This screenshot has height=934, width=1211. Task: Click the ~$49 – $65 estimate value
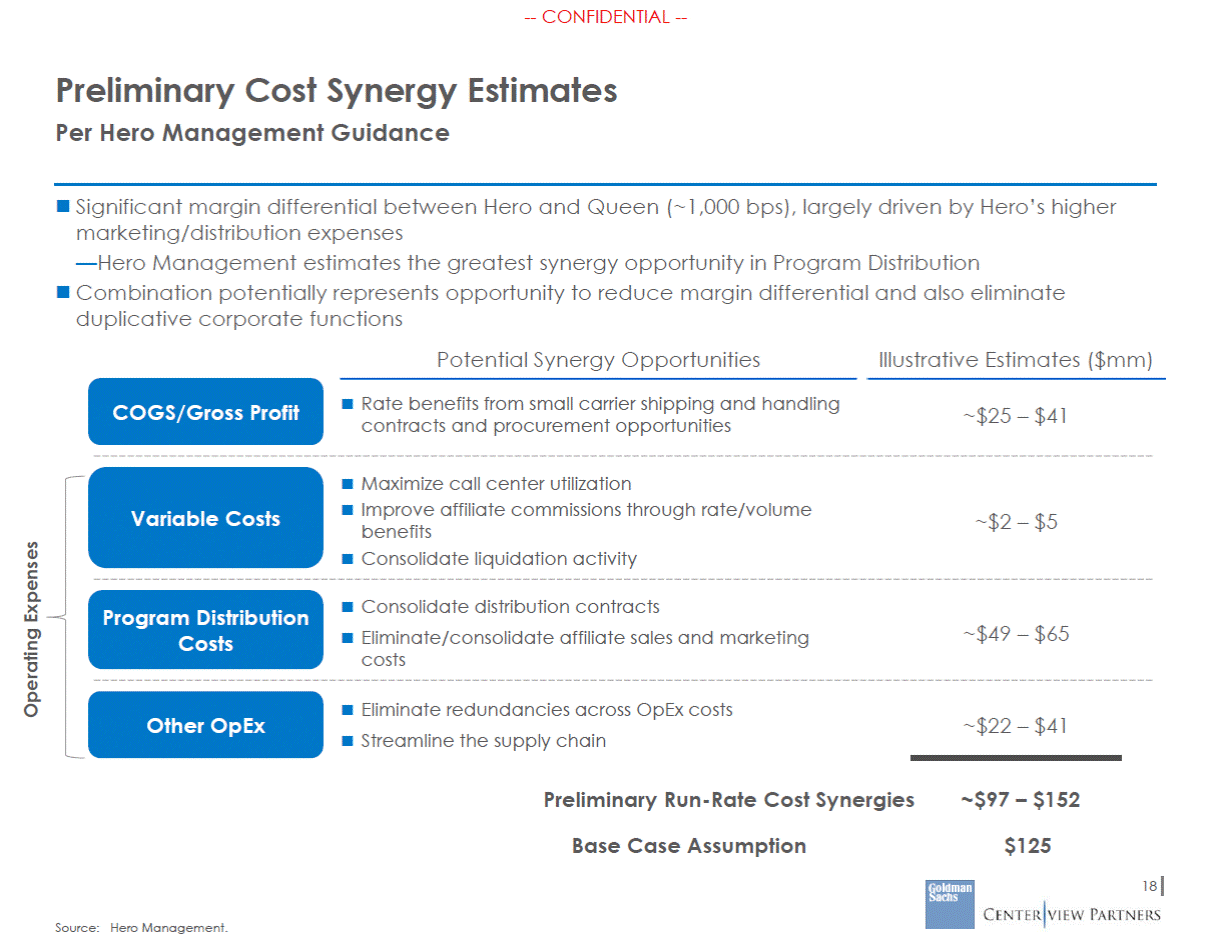1015,633
